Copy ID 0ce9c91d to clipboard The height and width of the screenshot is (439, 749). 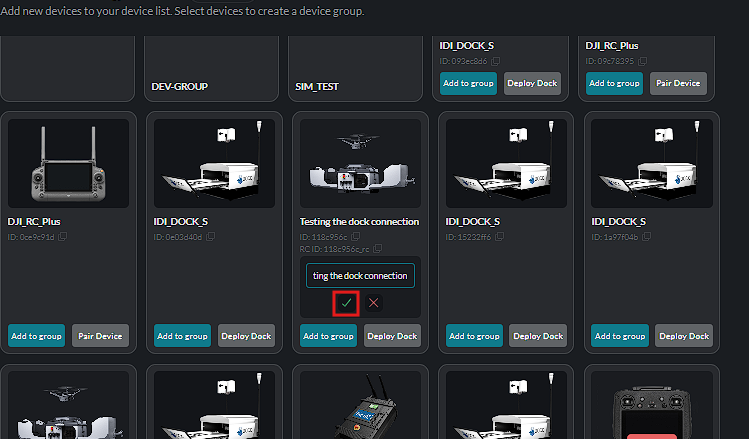tap(63, 236)
